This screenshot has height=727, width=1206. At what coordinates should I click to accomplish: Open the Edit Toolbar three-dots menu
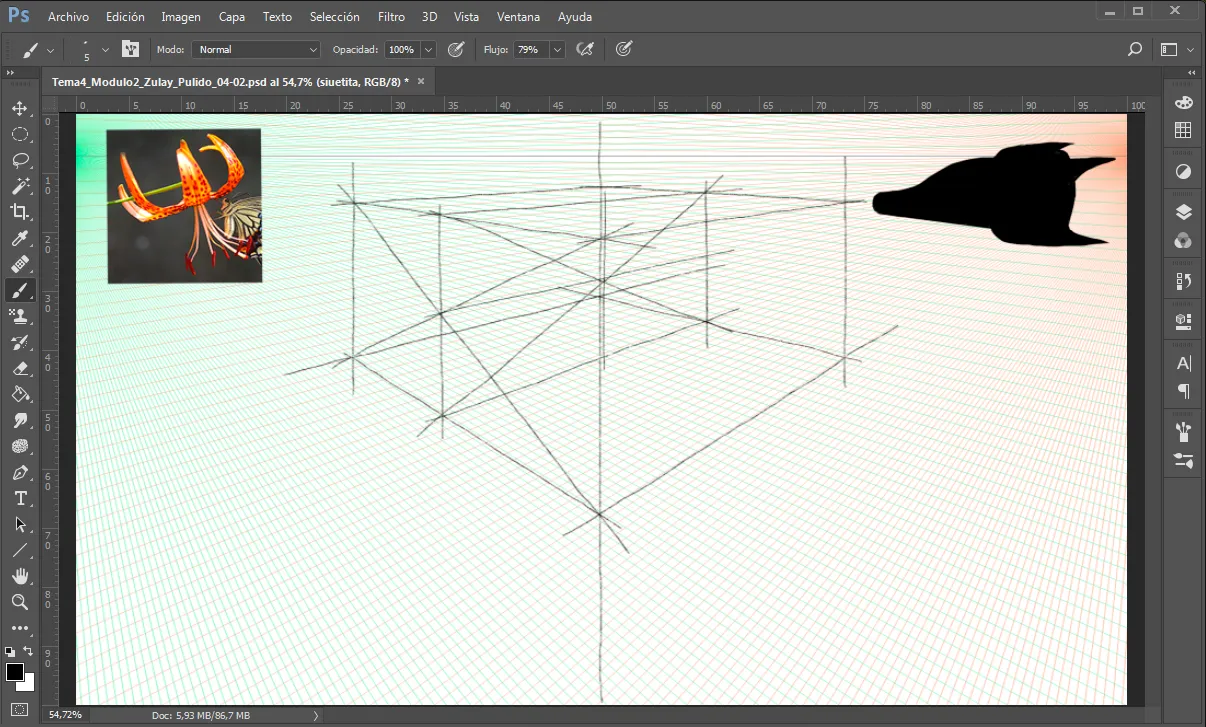click(19, 629)
